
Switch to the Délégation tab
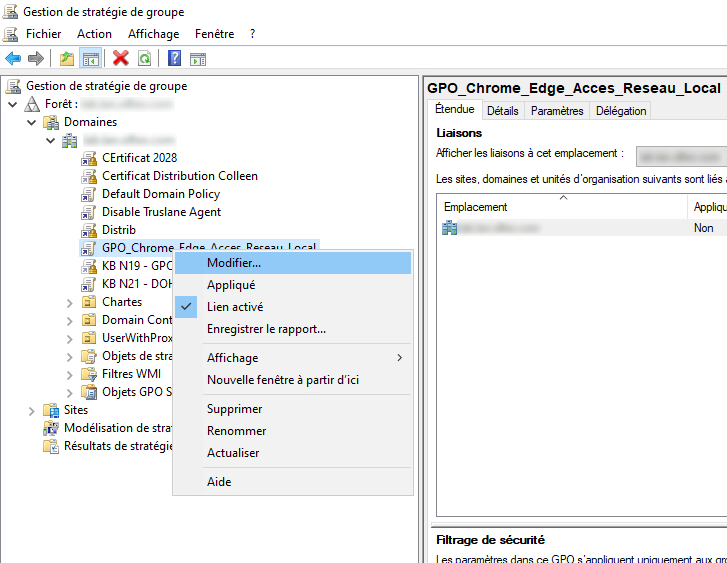click(x=621, y=111)
